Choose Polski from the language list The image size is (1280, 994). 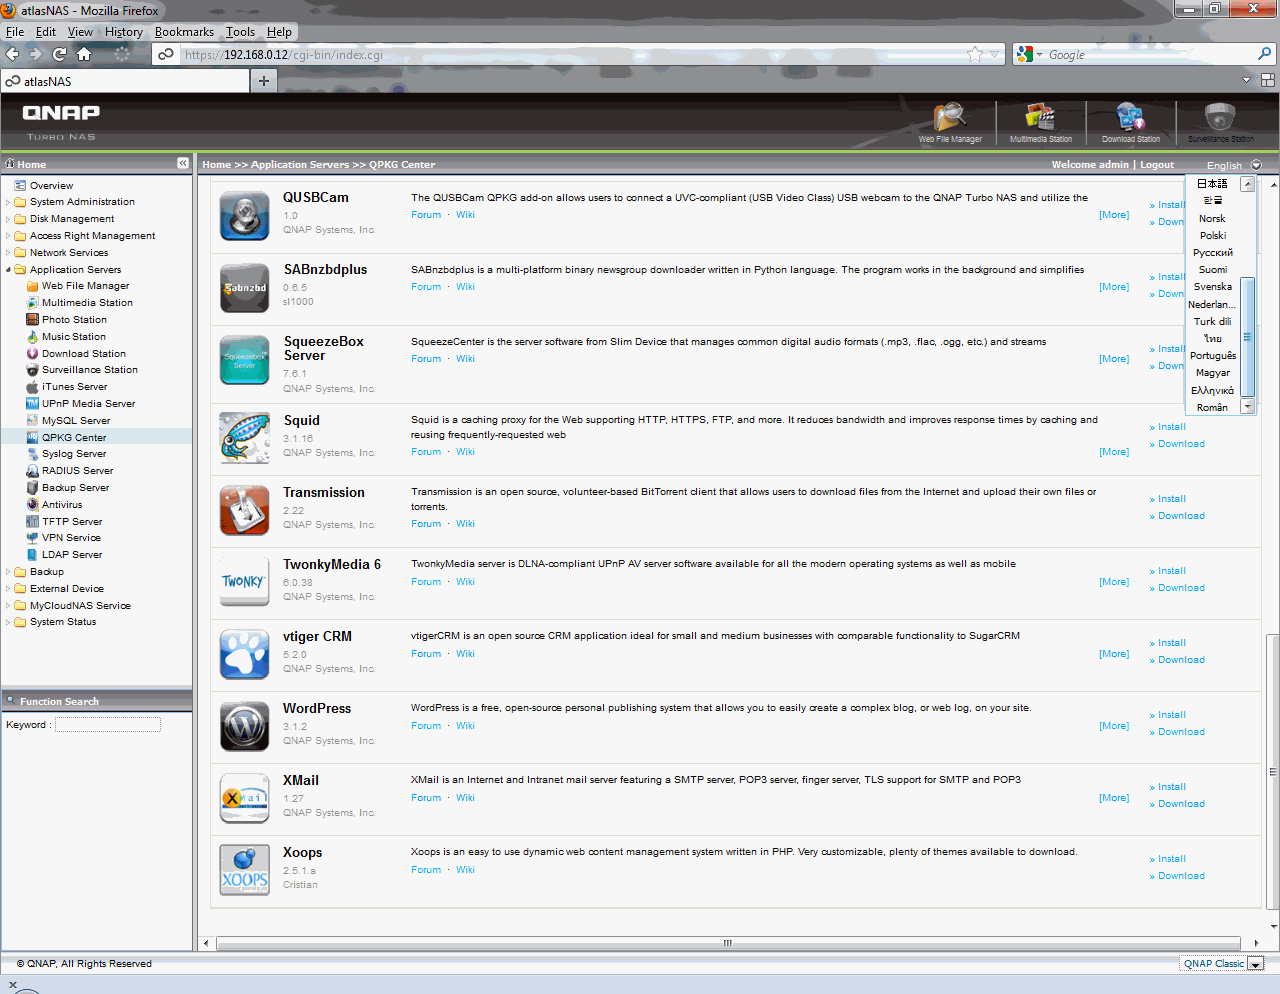(x=1213, y=236)
